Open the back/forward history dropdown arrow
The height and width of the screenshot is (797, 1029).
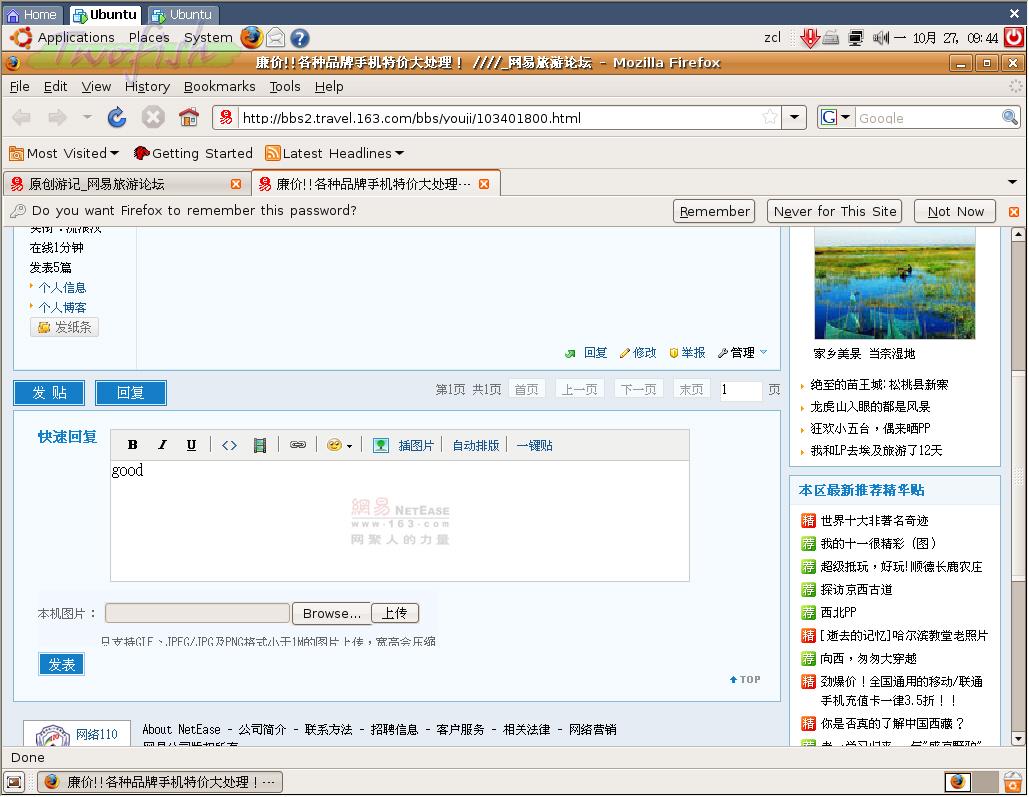(87, 118)
